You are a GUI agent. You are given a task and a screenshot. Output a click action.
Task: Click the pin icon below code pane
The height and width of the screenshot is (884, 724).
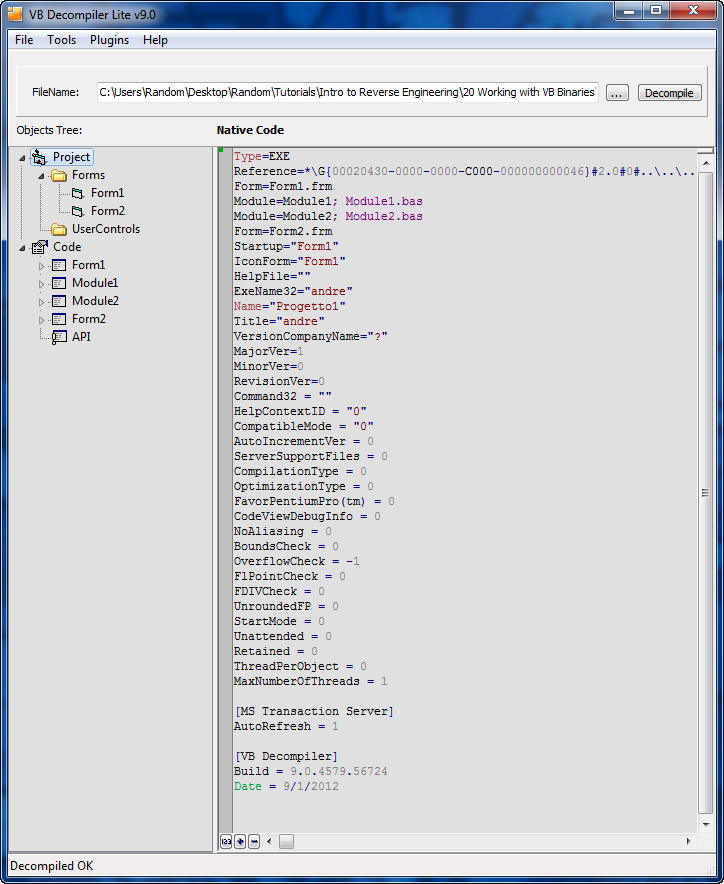point(240,841)
